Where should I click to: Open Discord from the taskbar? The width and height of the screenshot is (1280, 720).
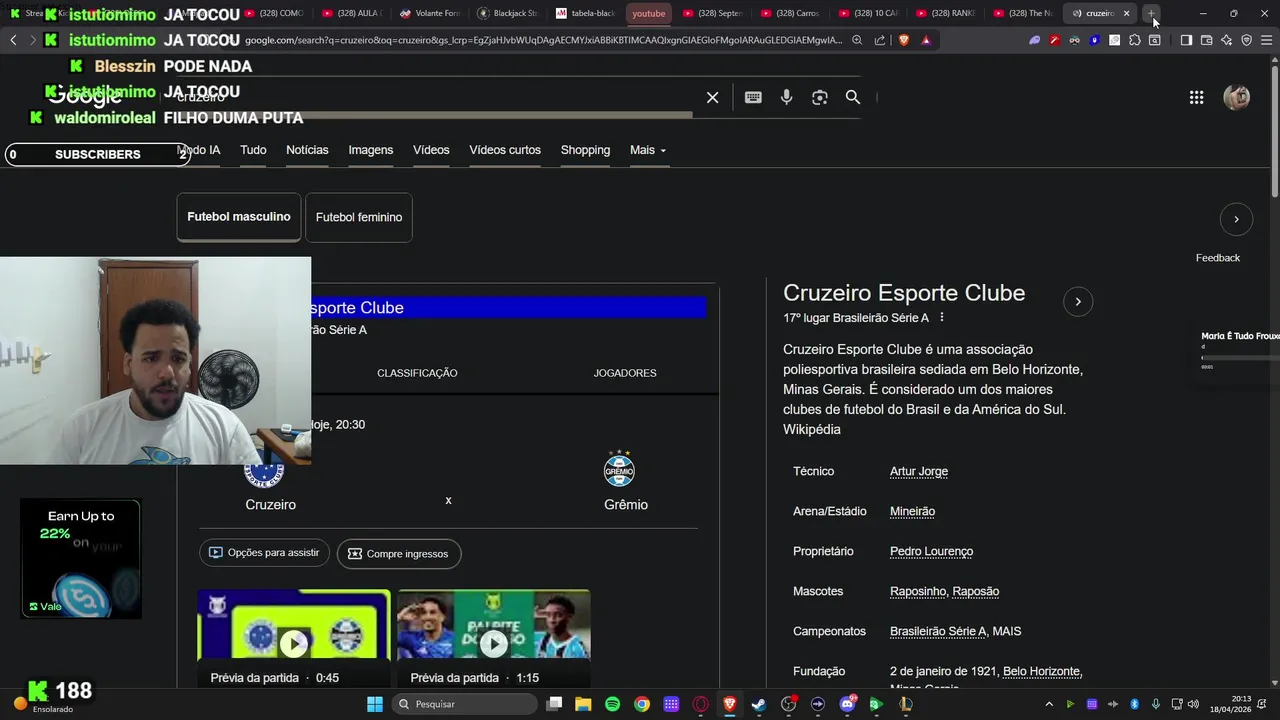pos(847,704)
